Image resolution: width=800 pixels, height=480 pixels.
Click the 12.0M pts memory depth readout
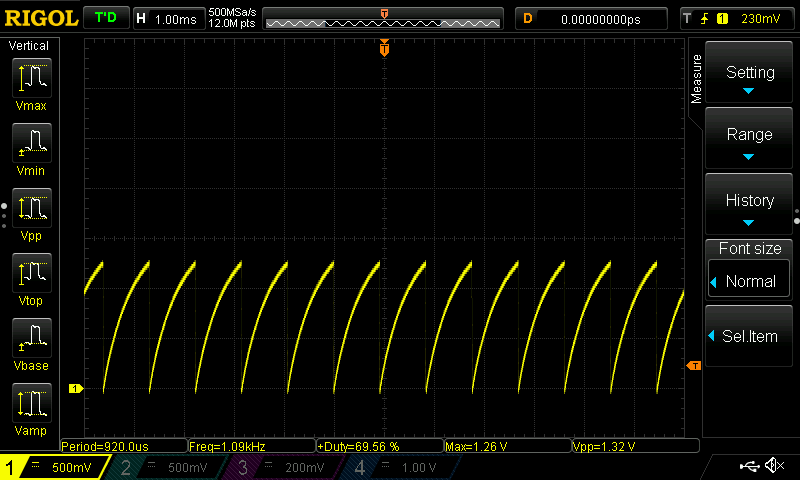click(232, 23)
